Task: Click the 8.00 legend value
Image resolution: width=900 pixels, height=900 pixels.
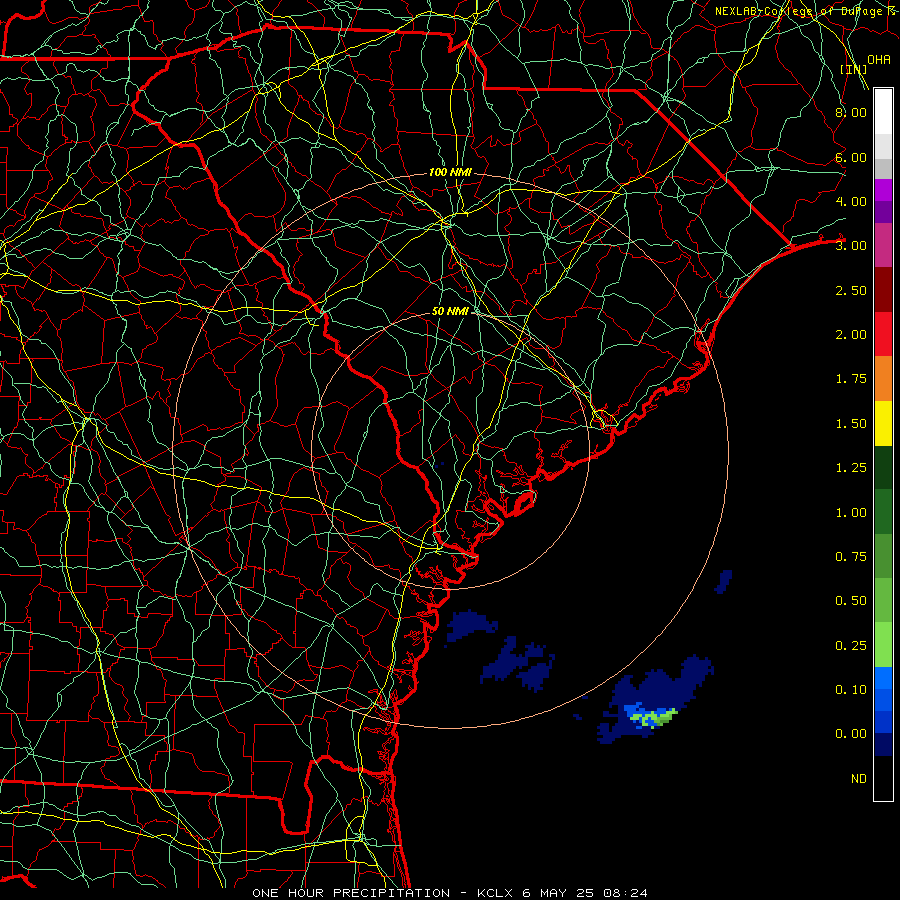Action: (851, 112)
